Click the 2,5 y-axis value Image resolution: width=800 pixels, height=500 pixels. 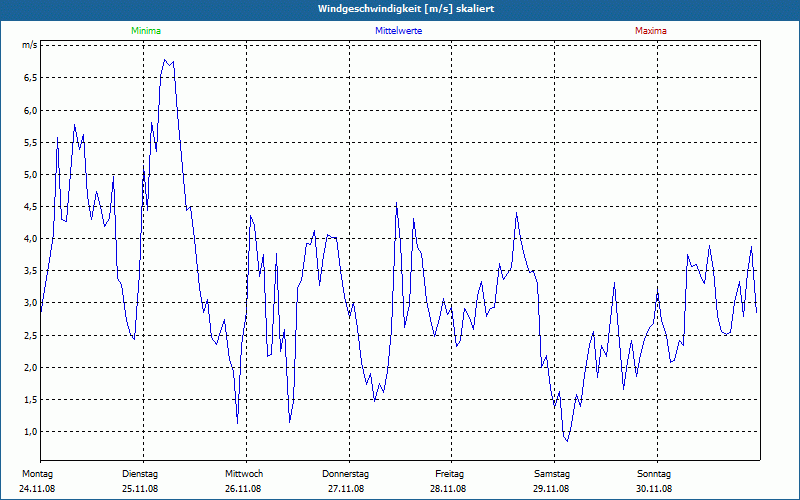(x=30, y=335)
